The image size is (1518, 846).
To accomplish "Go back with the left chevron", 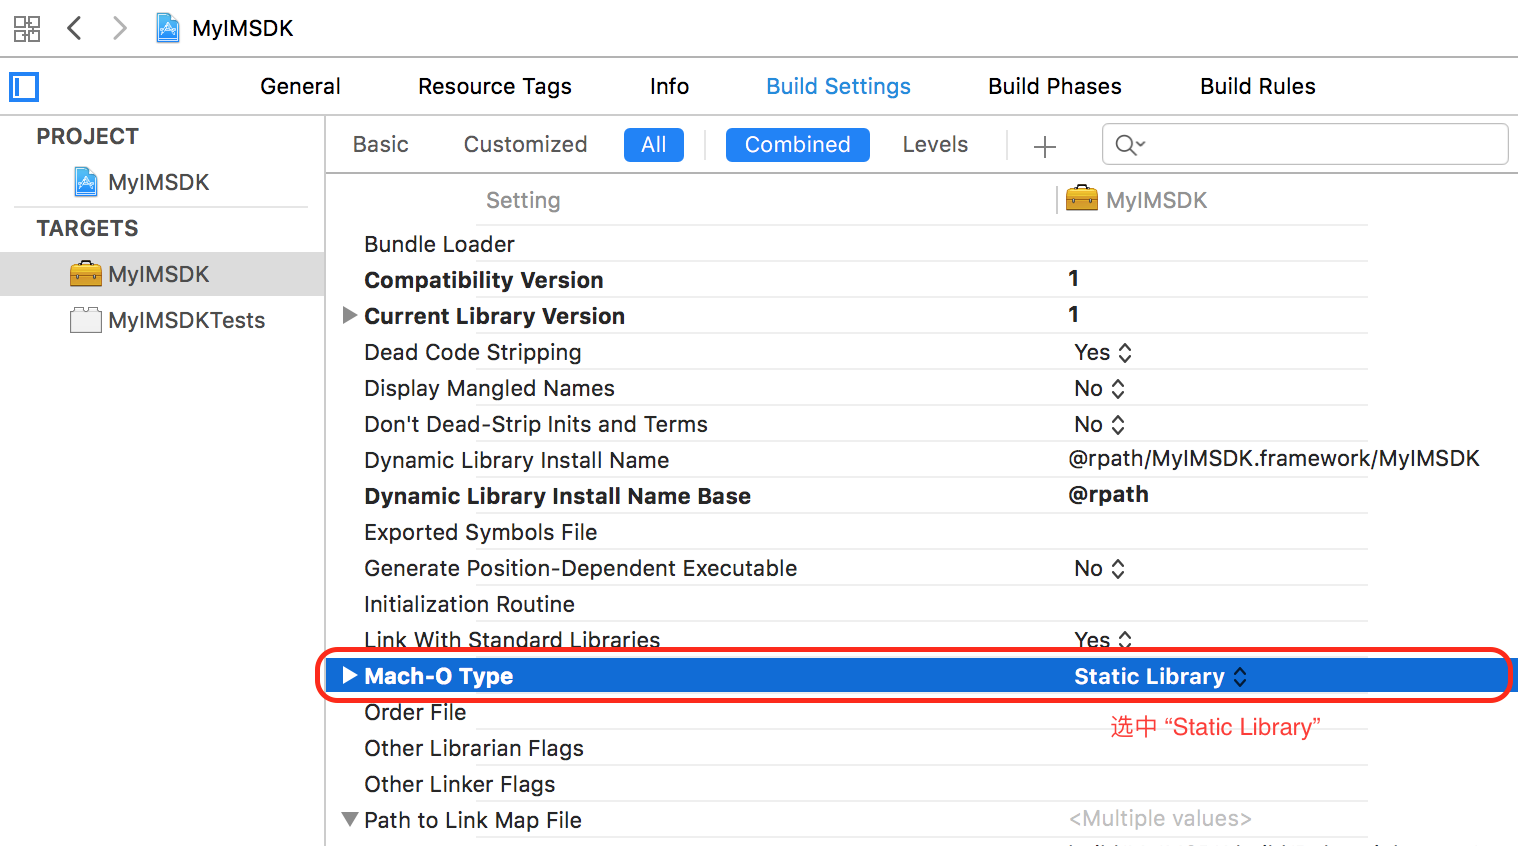I will (74, 28).
